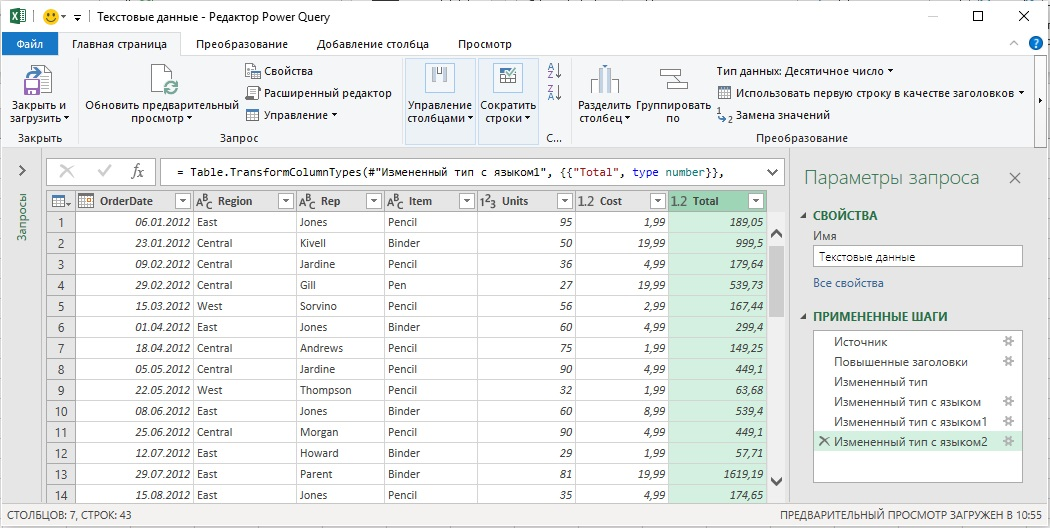Open settings gear for Повышенные заголовки step

tap(1008, 361)
